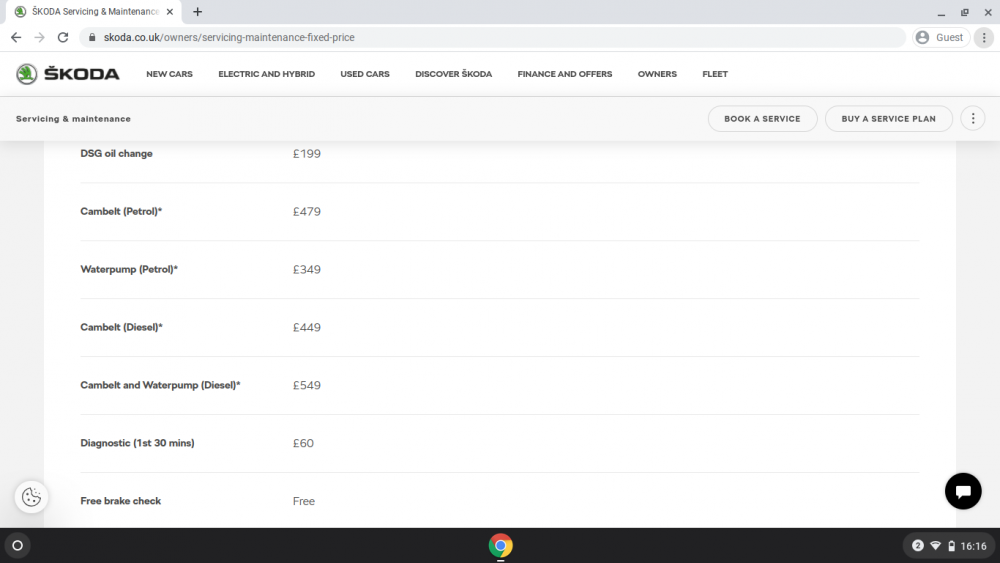Click the Free value for brake check

point(304,501)
